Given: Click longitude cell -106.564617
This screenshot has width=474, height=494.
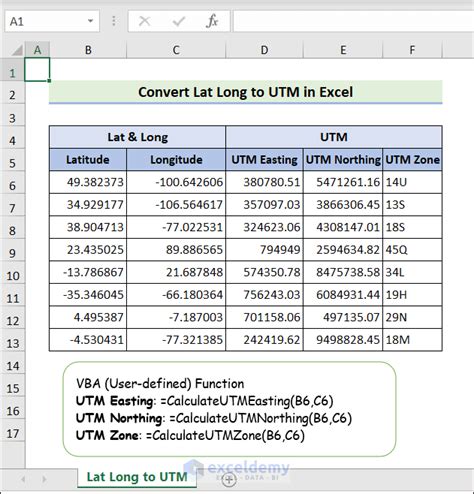Looking at the screenshot, I should (176, 205).
